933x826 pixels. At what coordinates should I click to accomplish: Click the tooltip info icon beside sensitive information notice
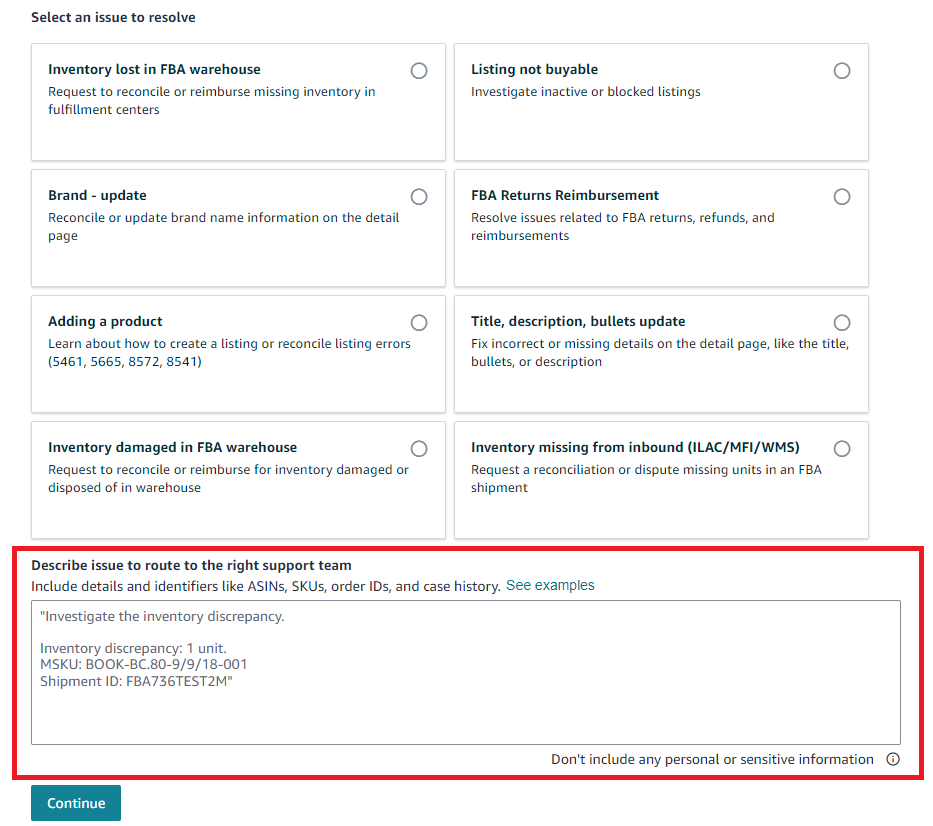coord(893,759)
